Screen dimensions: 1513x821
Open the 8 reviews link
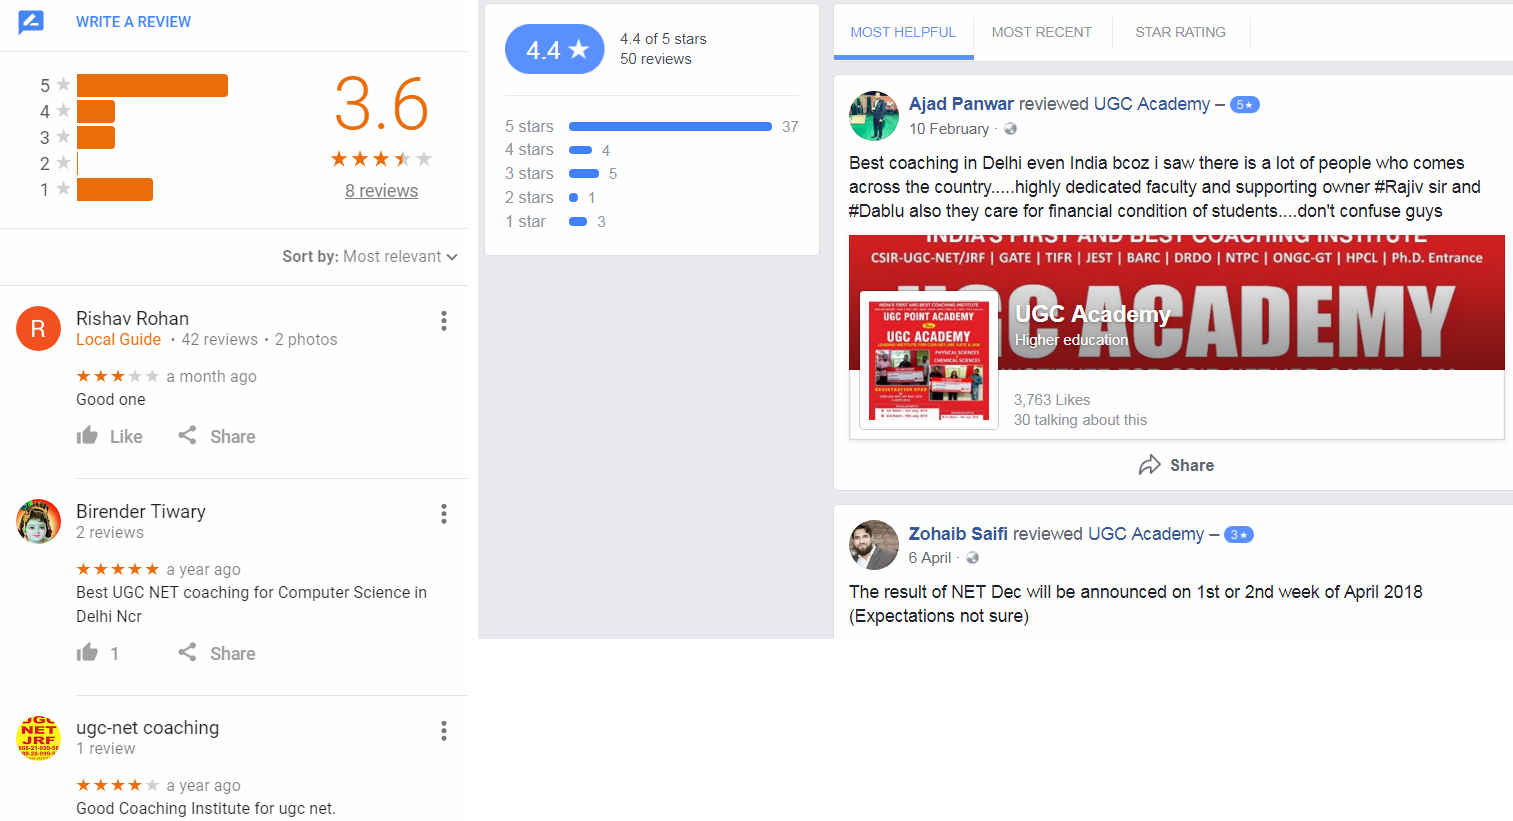pyautogui.click(x=382, y=191)
